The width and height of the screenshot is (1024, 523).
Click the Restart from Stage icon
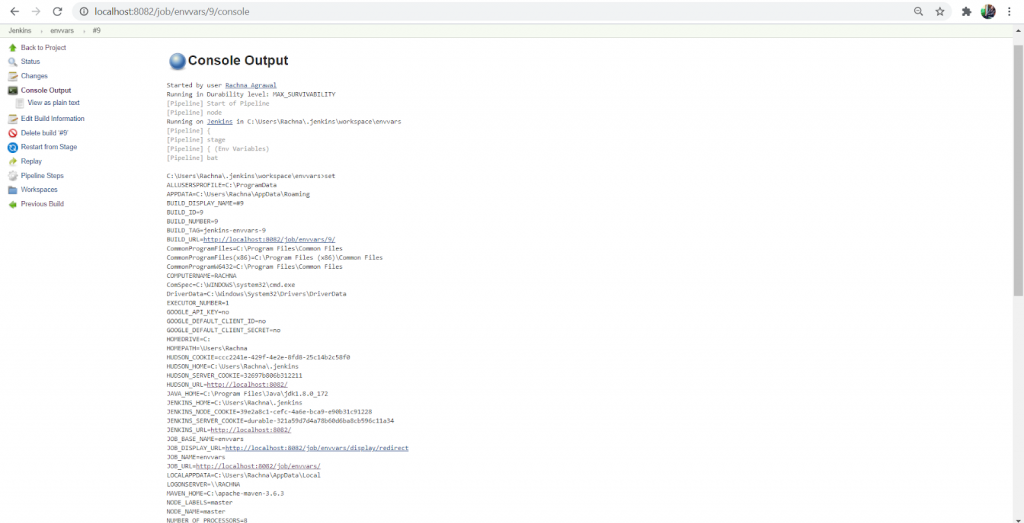pos(12,148)
